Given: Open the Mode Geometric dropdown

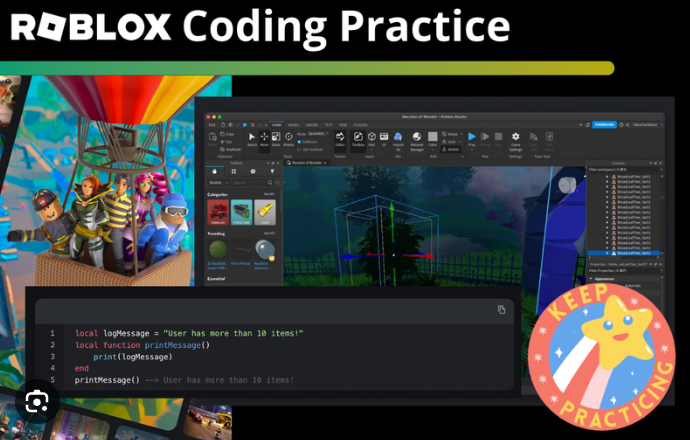Looking at the screenshot, I should click(318, 134).
